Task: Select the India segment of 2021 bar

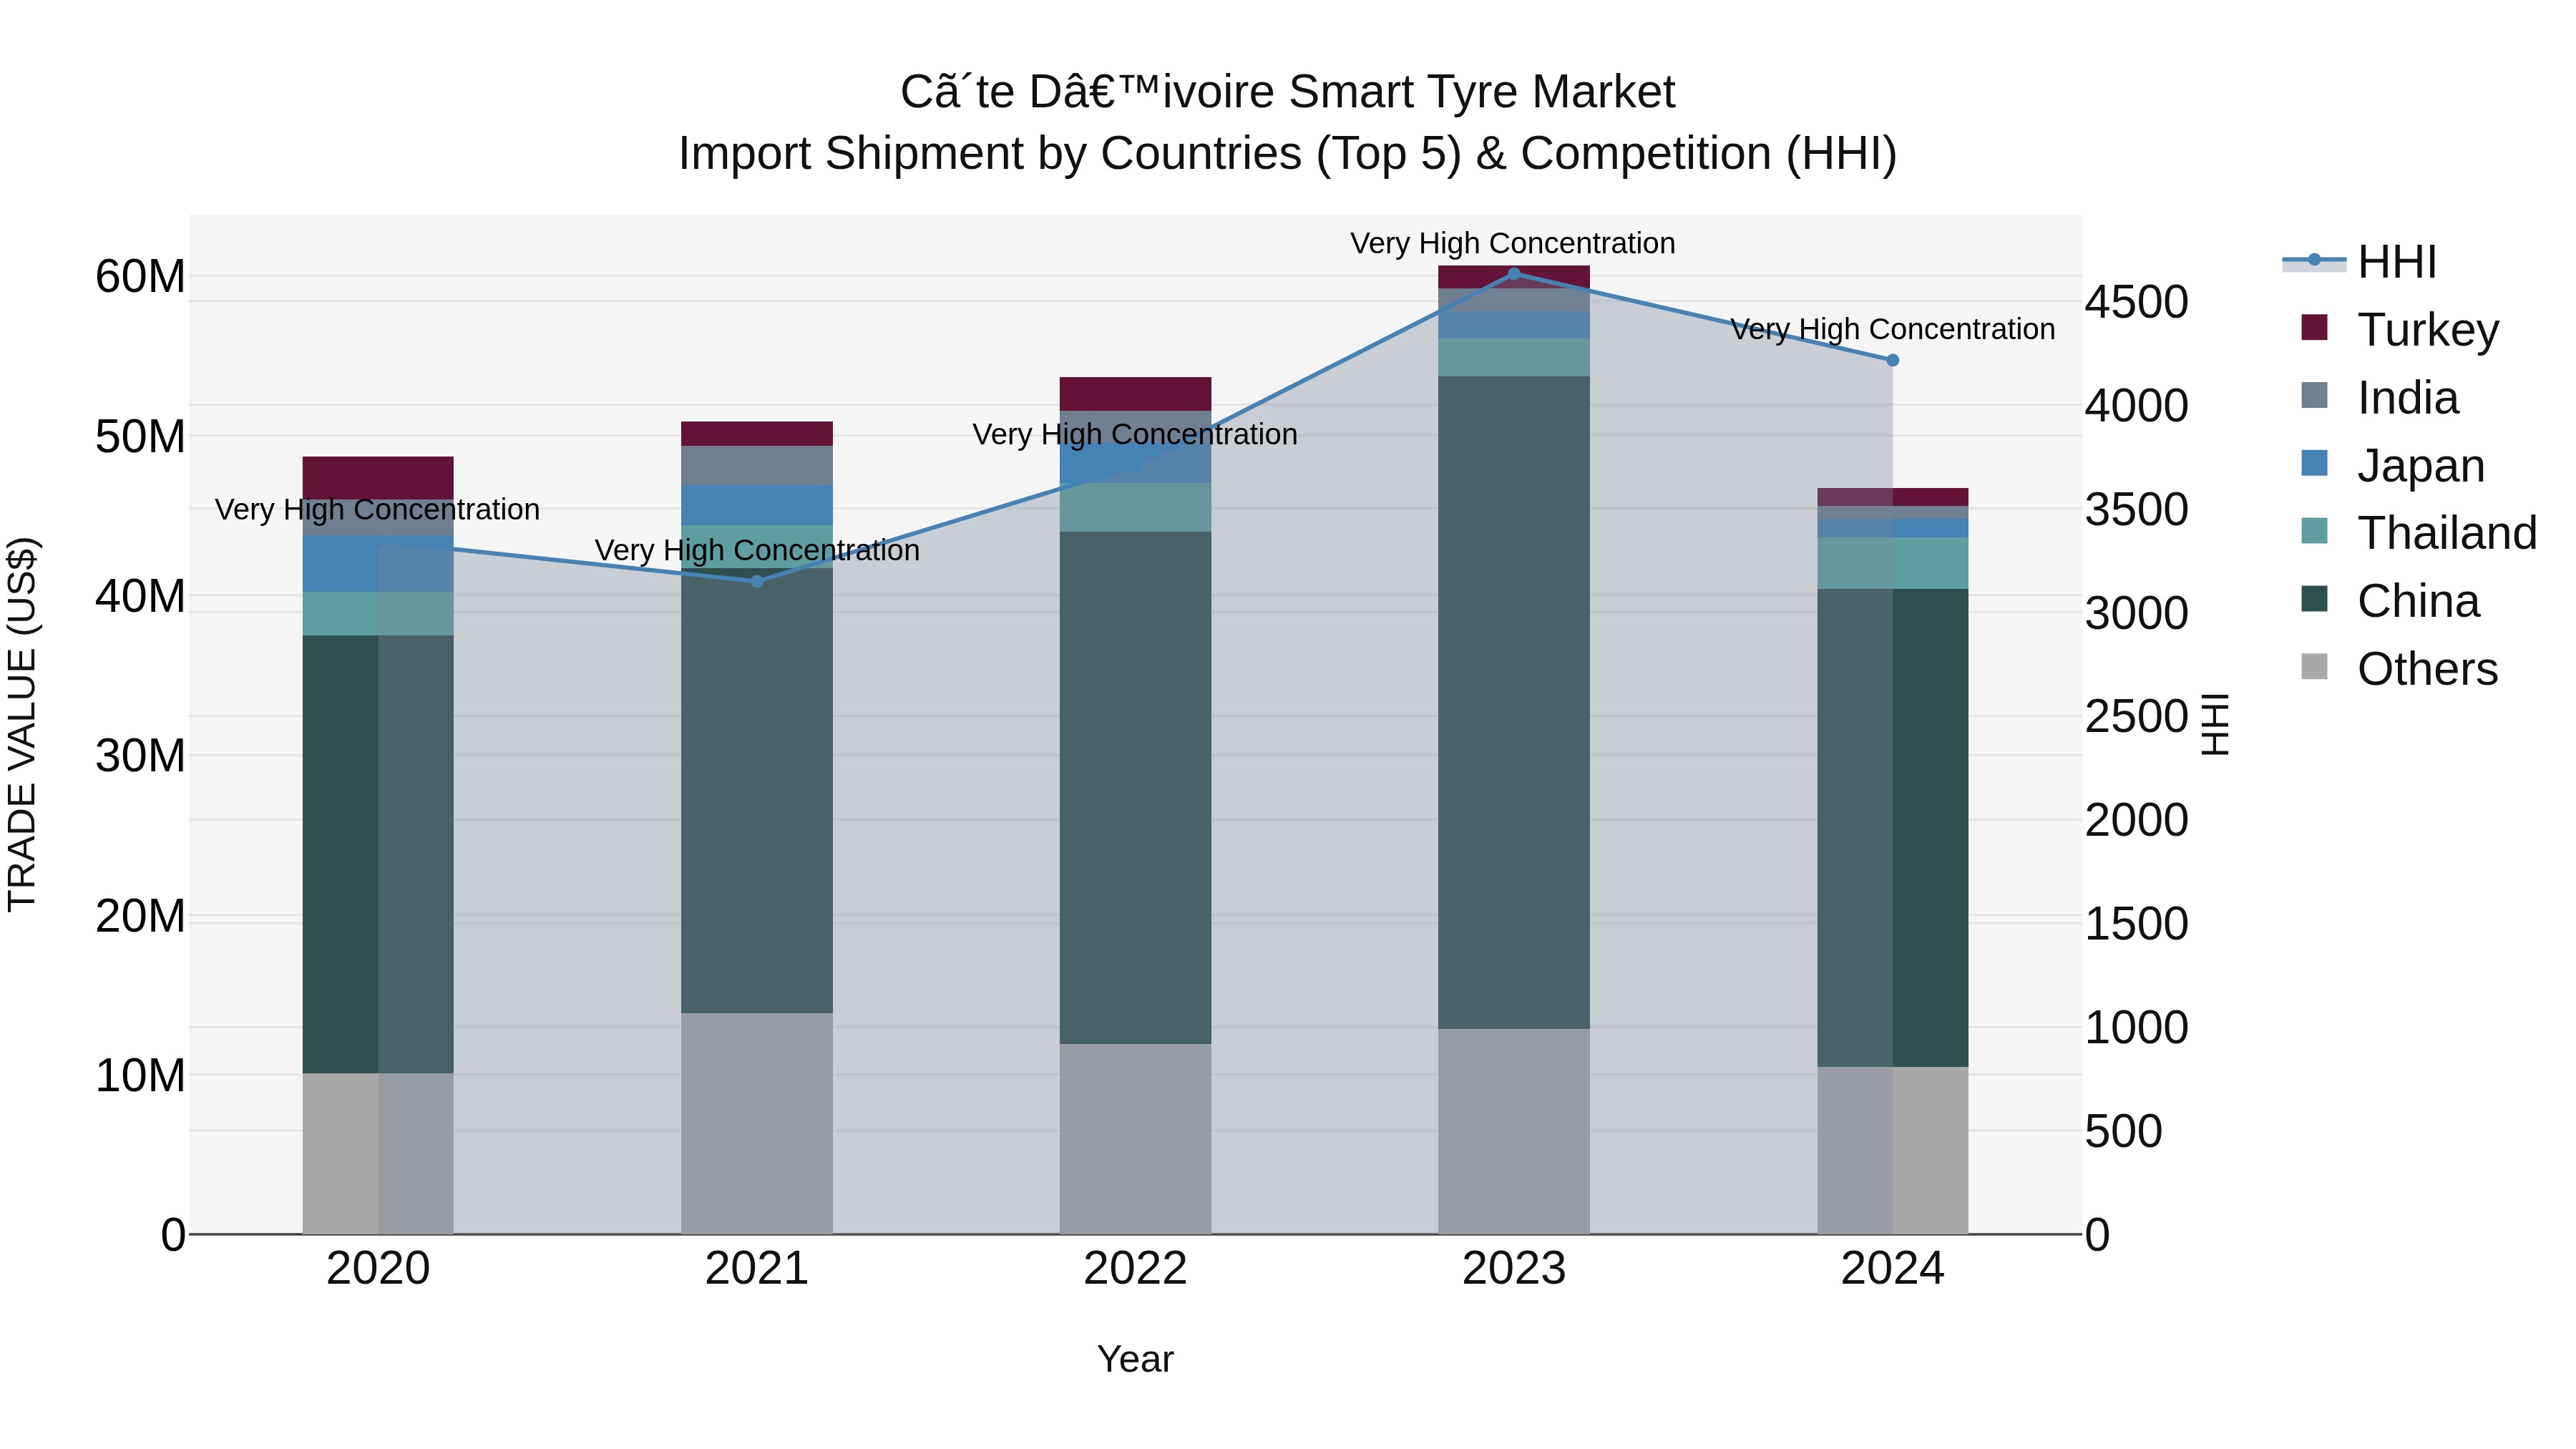Action: coord(757,465)
